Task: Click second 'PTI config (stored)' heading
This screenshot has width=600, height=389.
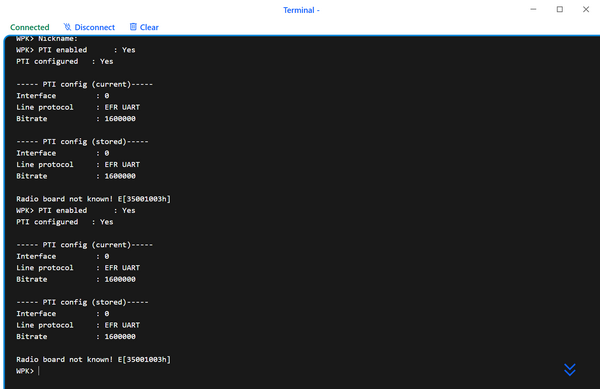Action: pos(82,302)
